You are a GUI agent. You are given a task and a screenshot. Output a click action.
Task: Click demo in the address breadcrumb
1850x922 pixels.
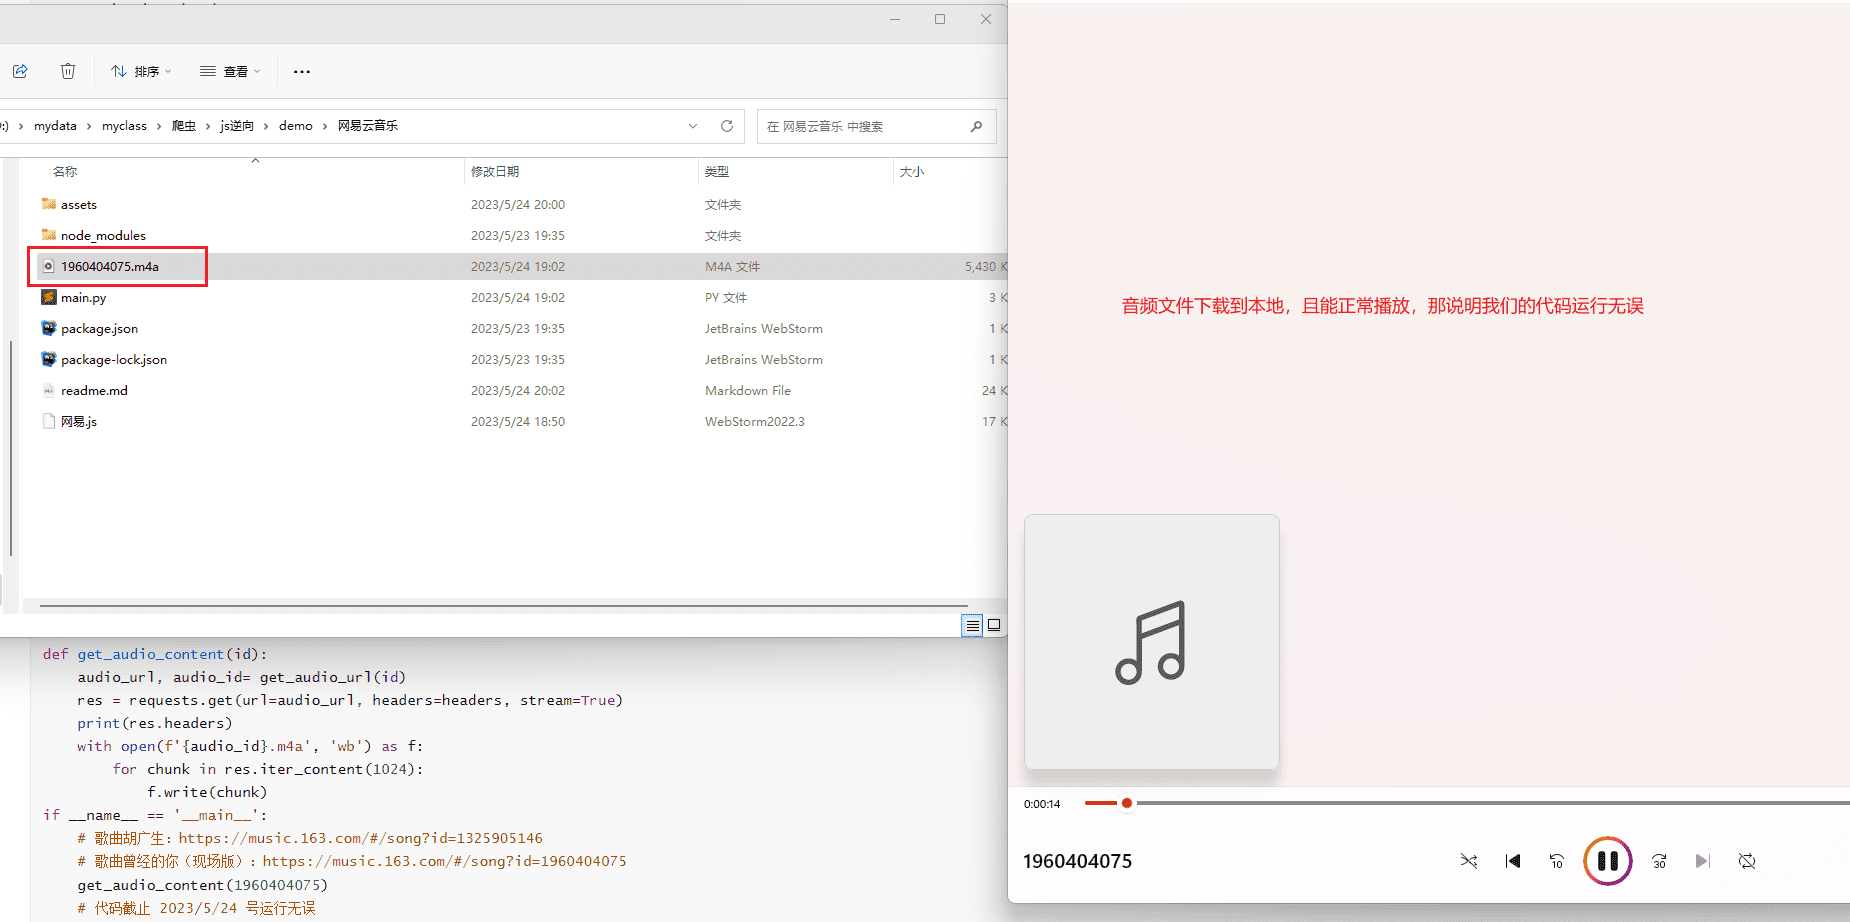click(296, 126)
